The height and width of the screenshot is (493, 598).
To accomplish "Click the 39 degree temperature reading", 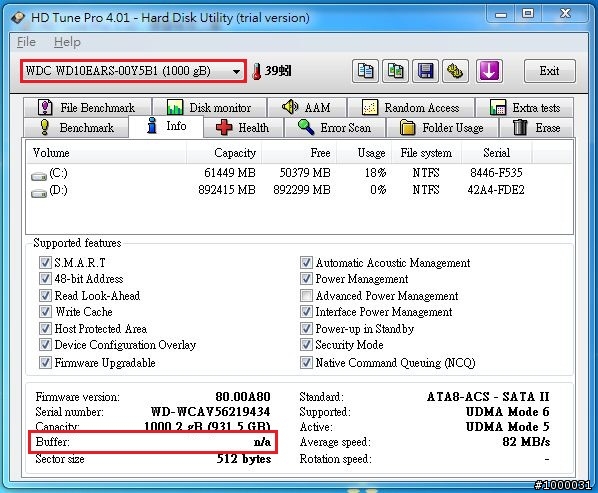I will point(278,71).
